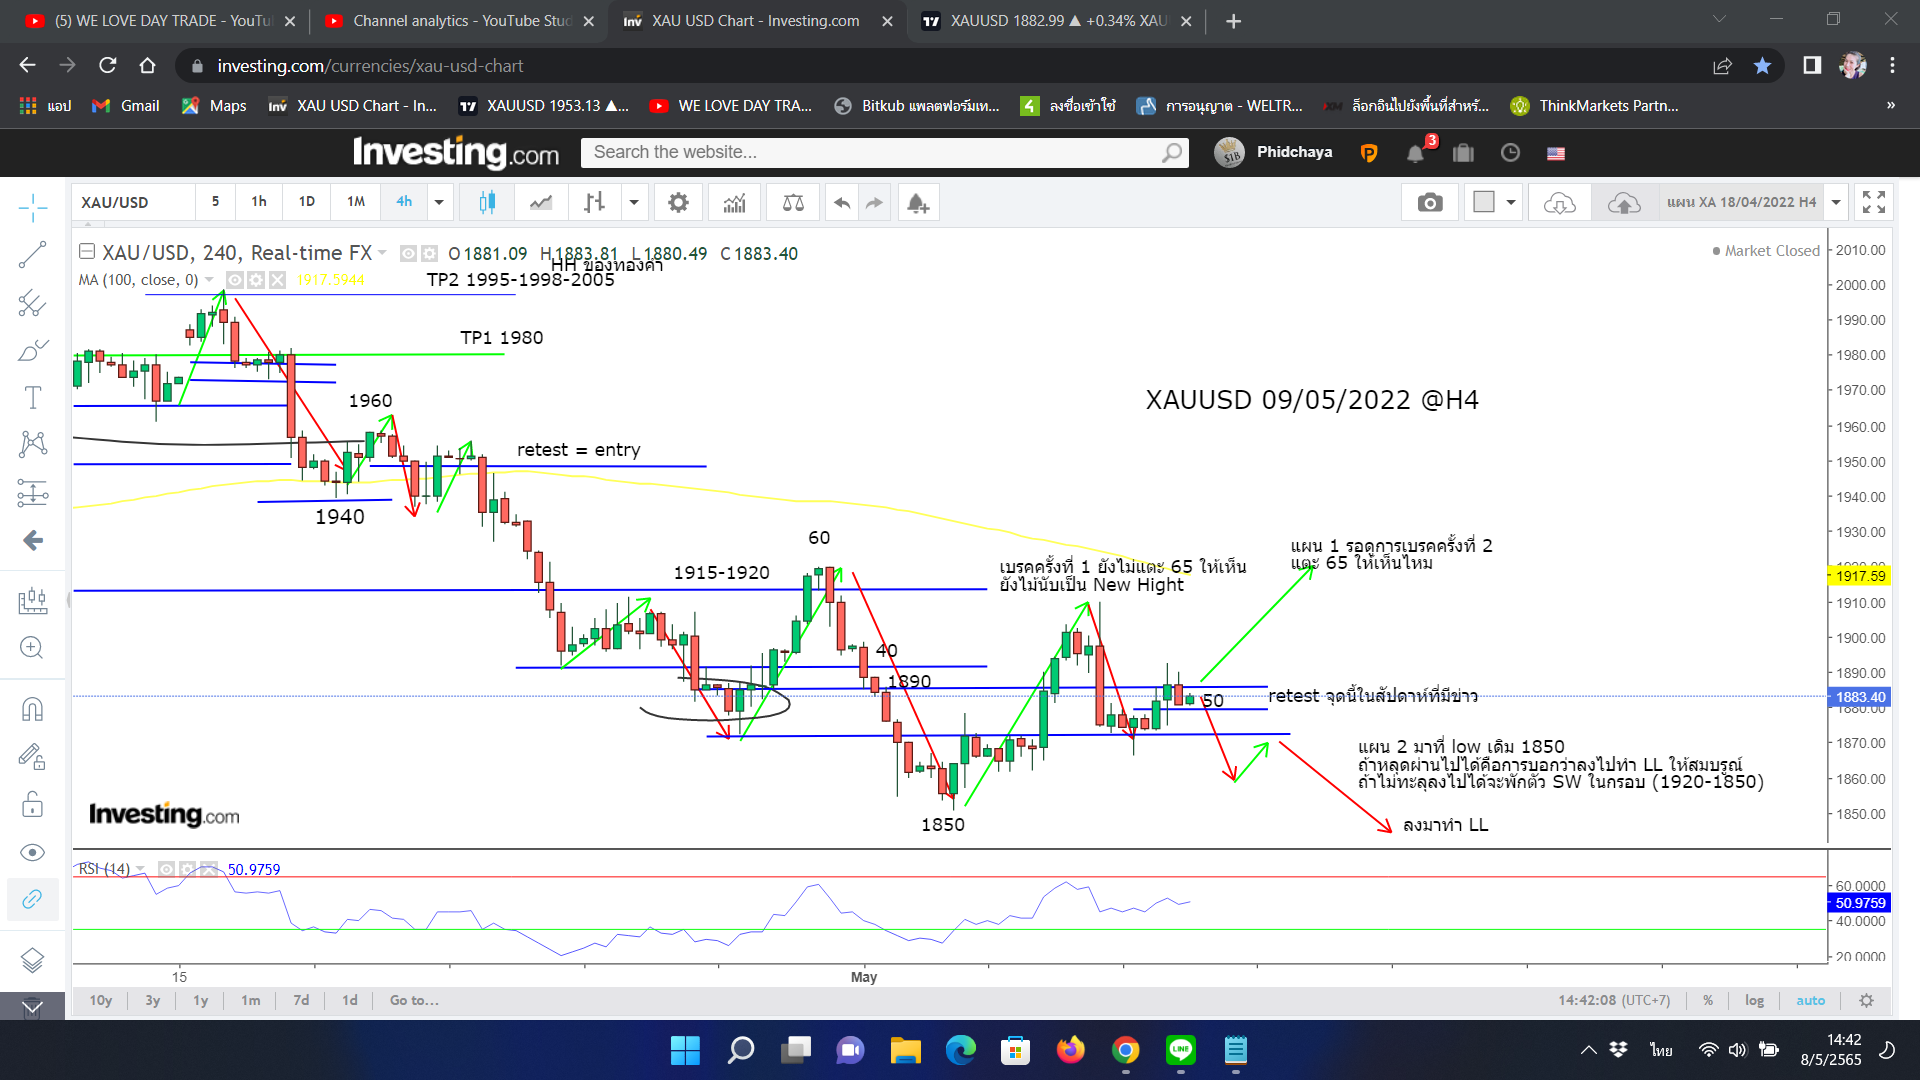Select the candlestick chart style icon
The image size is (1920, 1080).
pos(487,203)
